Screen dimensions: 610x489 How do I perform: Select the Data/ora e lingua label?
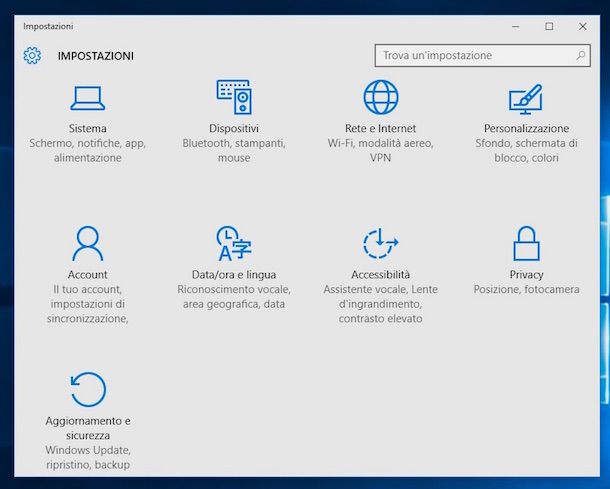[234, 275]
